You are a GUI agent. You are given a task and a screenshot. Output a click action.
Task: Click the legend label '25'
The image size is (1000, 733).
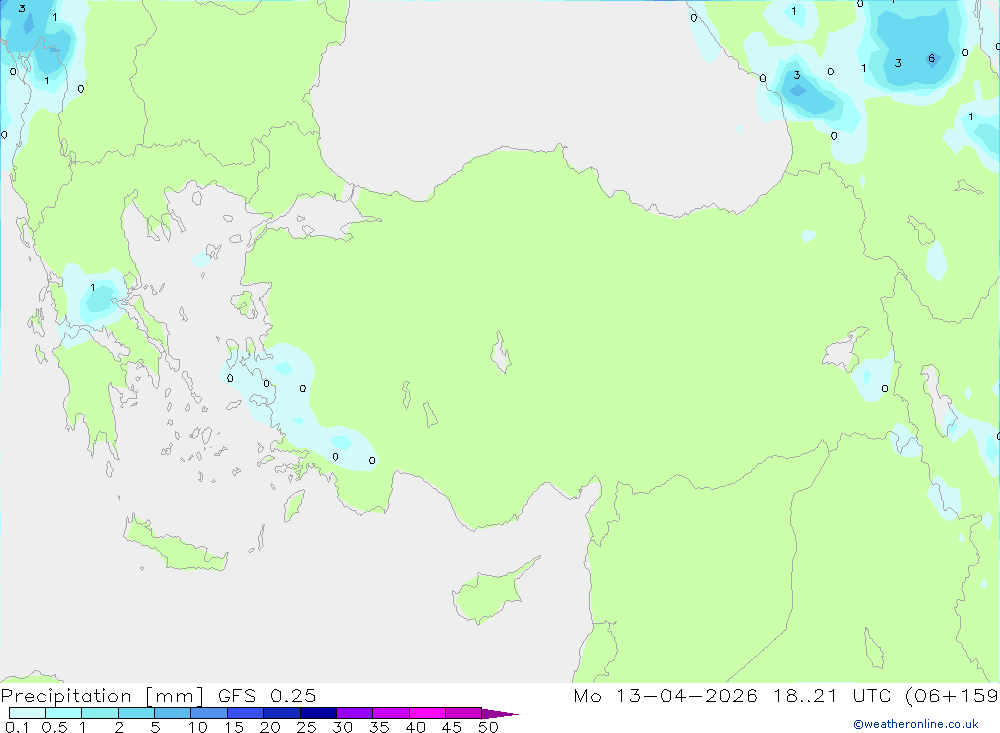click(x=306, y=727)
